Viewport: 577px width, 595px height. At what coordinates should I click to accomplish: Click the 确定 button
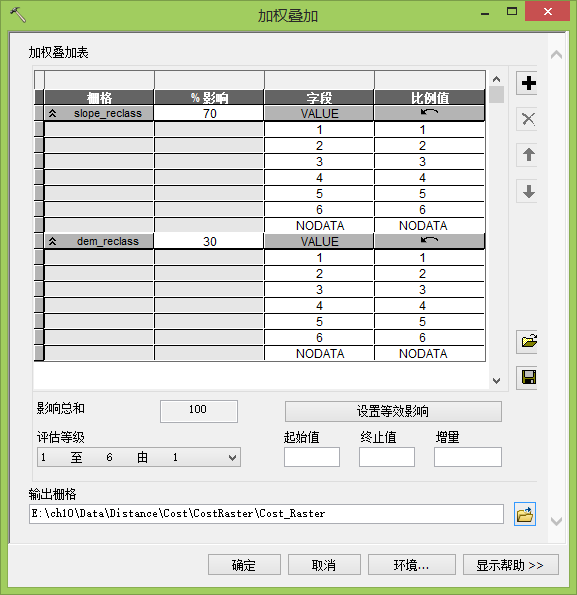click(x=244, y=565)
